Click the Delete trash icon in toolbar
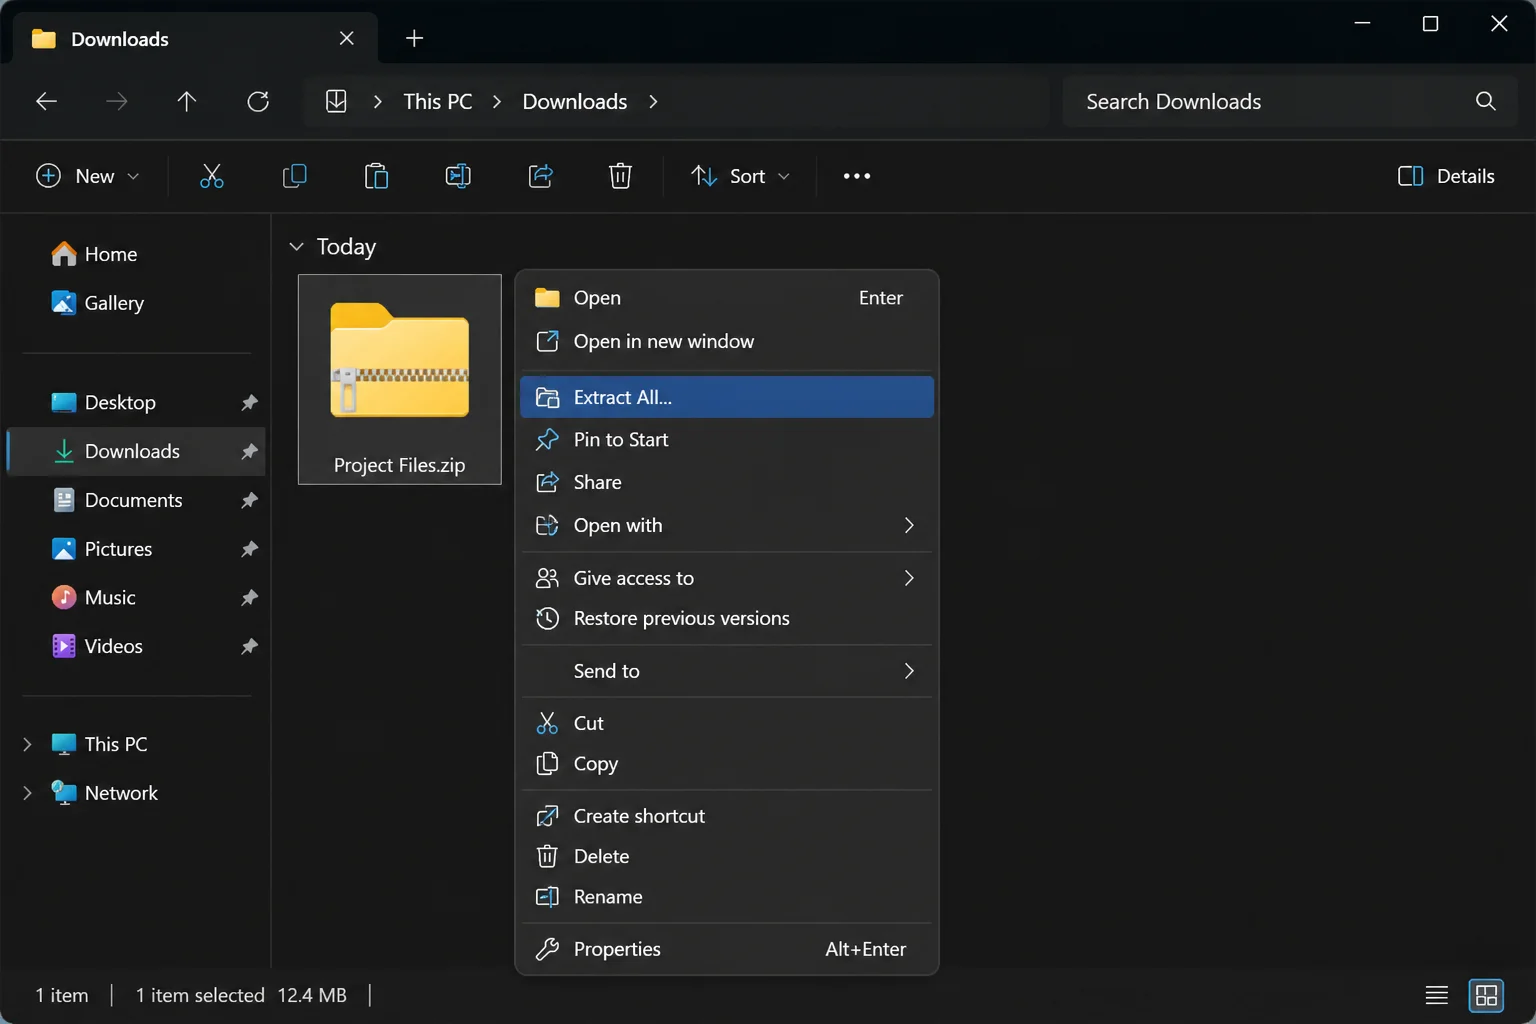This screenshot has width=1536, height=1024. click(x=620, y=176)
